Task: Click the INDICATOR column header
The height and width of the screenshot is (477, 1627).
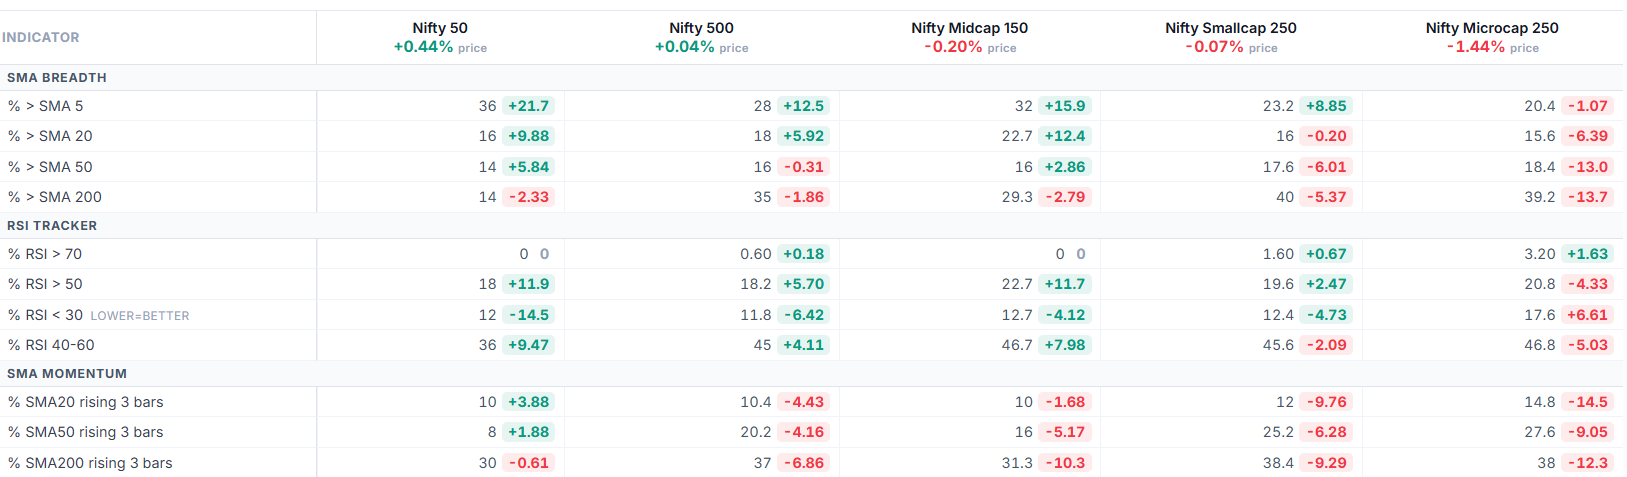Action: [x=41, y=37]
